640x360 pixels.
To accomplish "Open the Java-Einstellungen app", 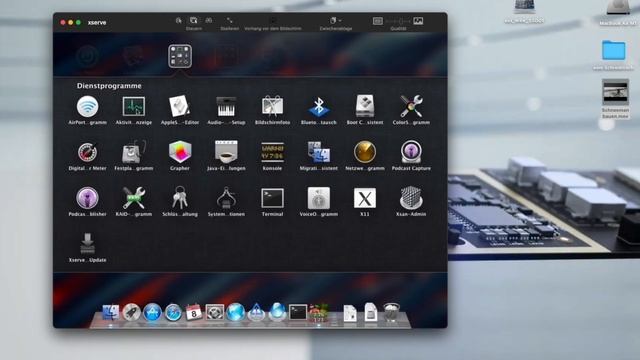I will pyautogui.click(x=226, y=152).
